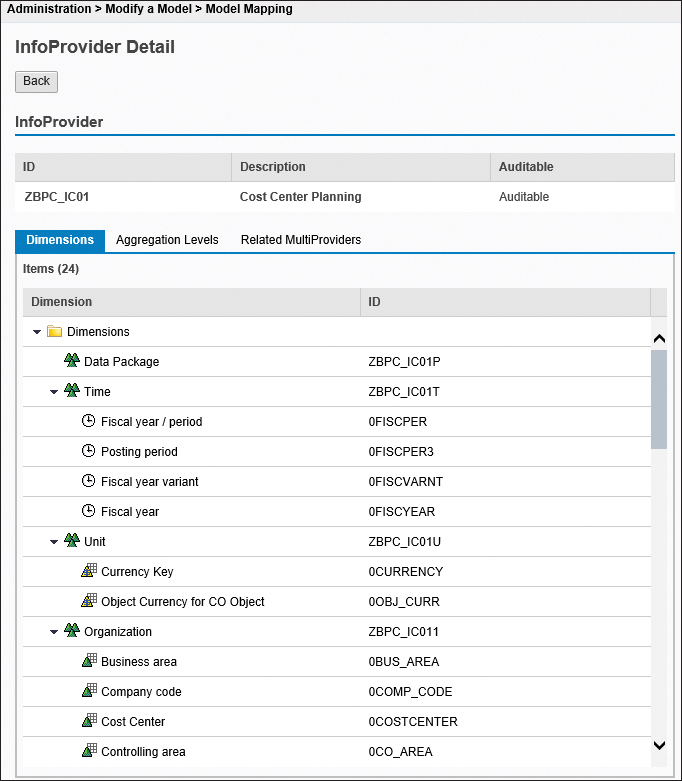
Task: Click Modify a Model breadcrumb link
Action: (x=148, y=9)
